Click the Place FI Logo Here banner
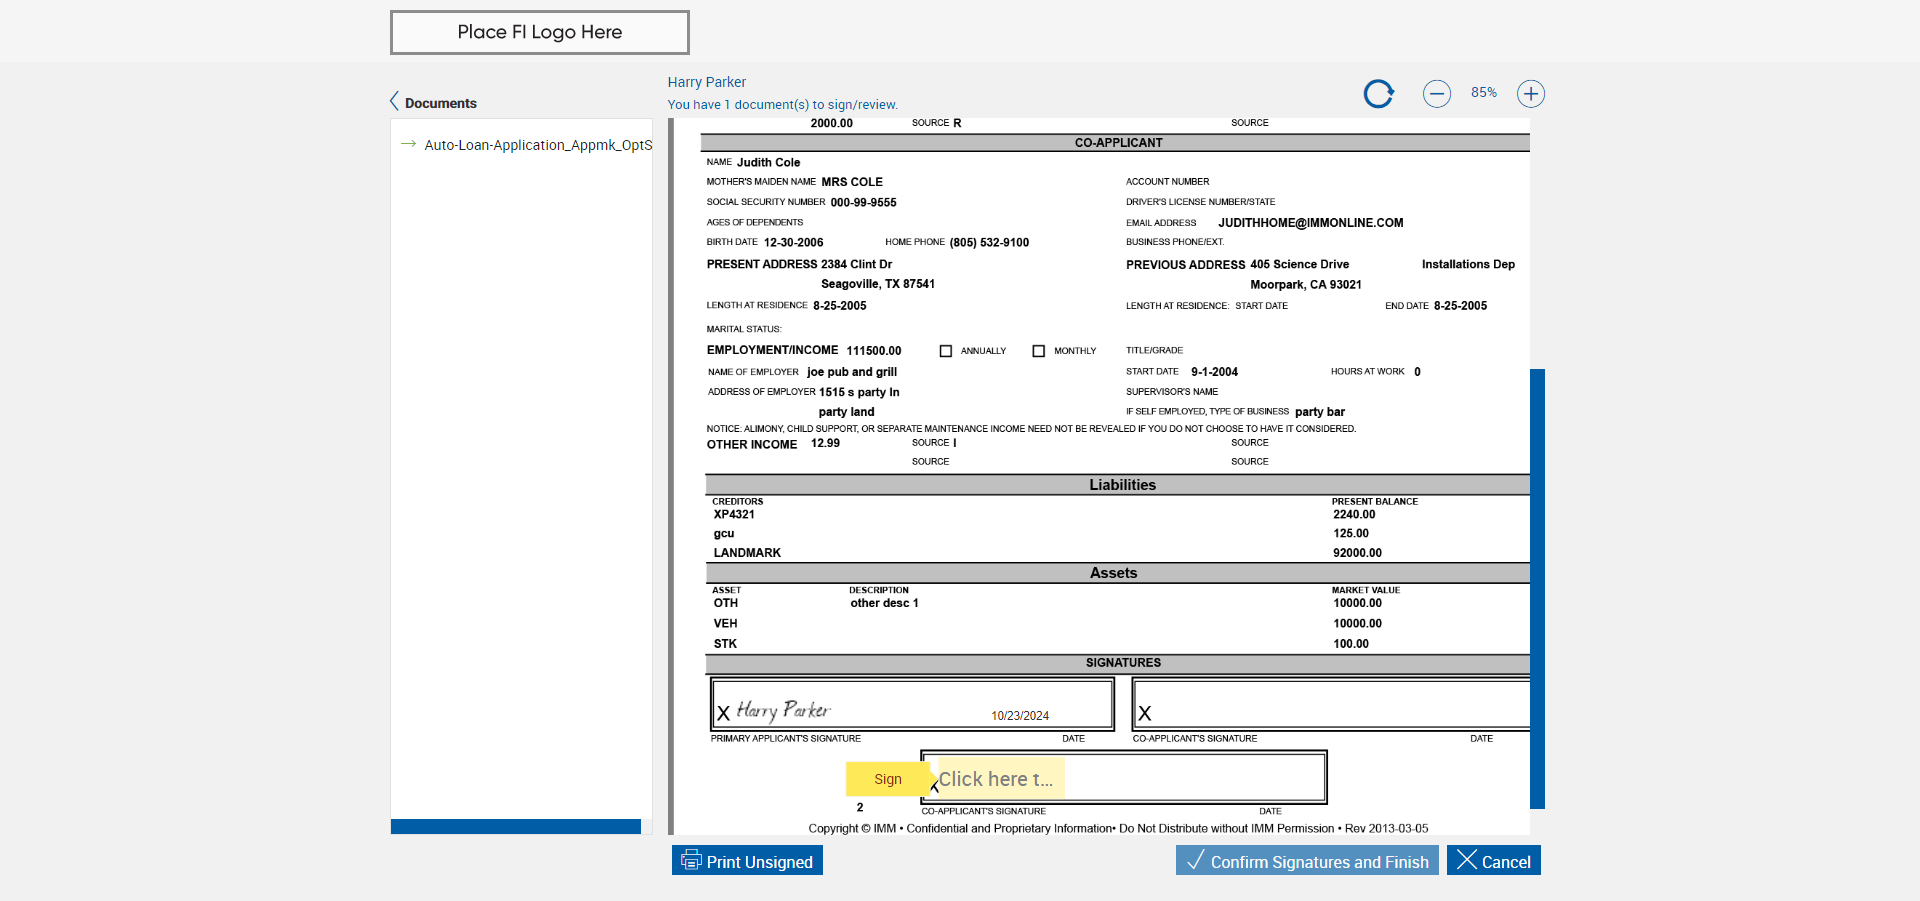Image resolution: width=1920 pixels, height=901 pixels. click(x=540, y=32)
